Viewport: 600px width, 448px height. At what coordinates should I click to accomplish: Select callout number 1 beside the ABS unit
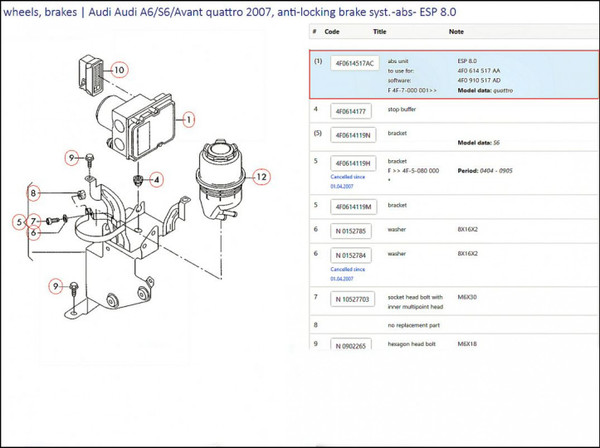point(188,120)
